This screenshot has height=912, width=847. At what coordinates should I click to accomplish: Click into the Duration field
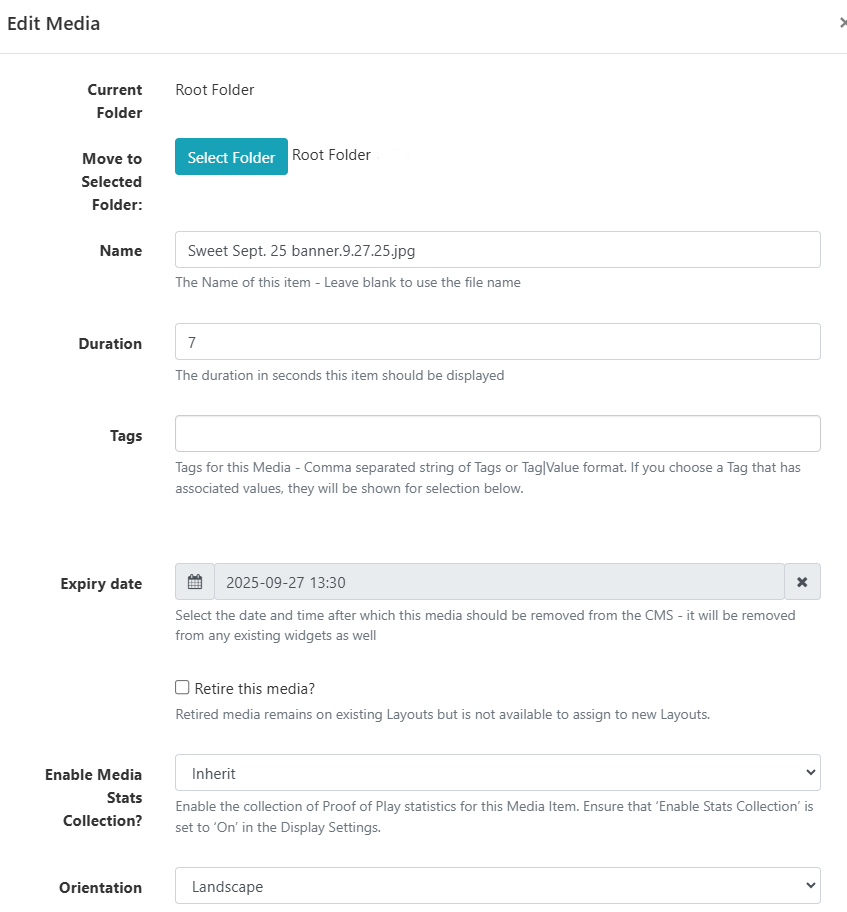497,342
